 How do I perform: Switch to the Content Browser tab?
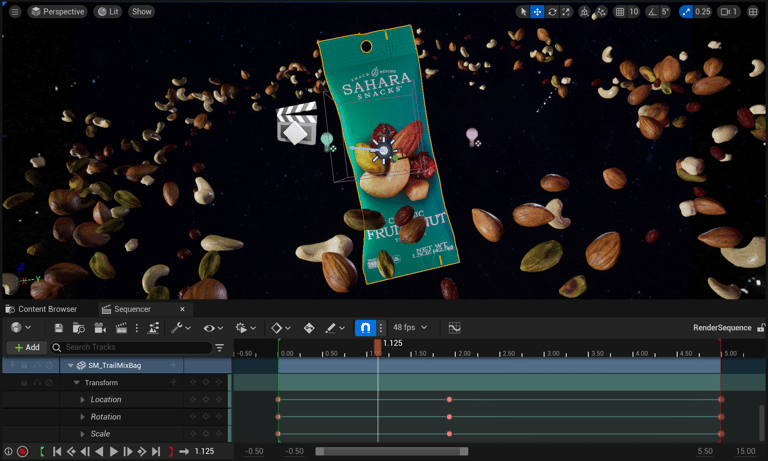pos(42,309)
